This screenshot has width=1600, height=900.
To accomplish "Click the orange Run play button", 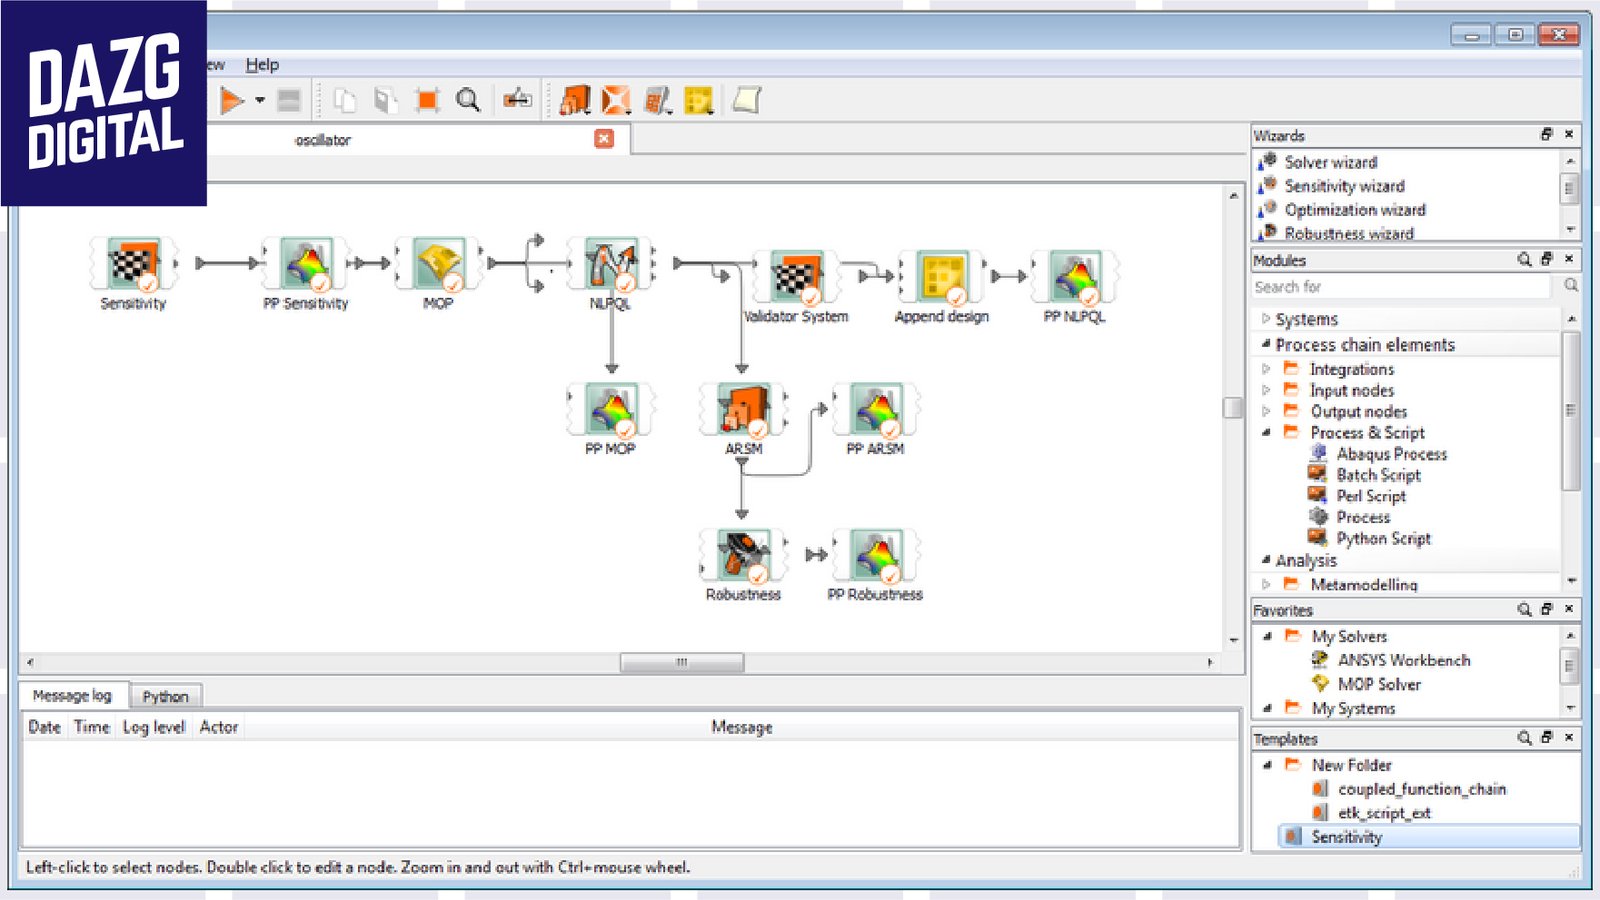I will coord(232,100).
